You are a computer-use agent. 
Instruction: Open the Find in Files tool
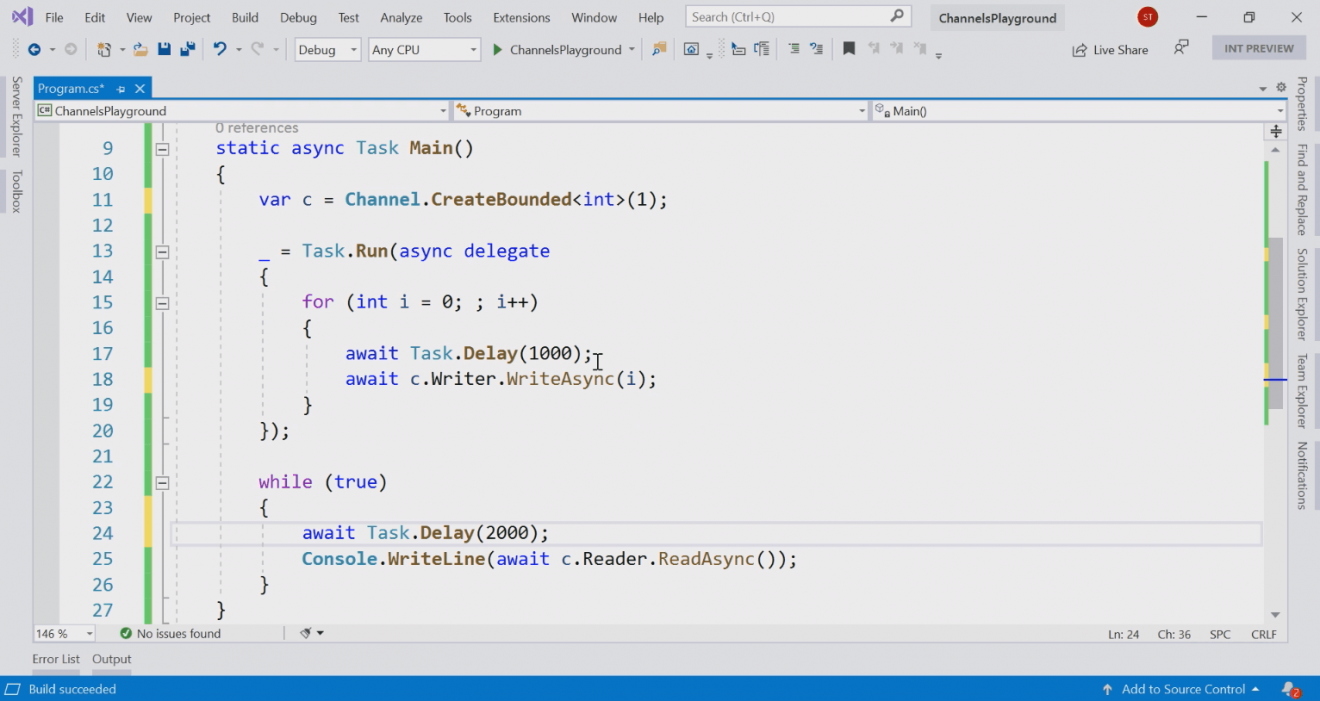[658, 48]
